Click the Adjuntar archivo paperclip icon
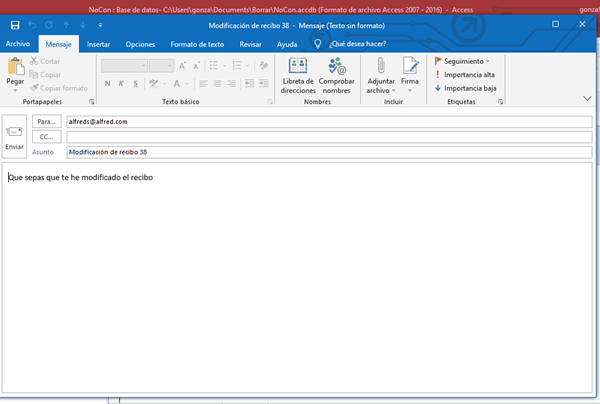Screen dimensions: 600x404 click(381, 67)
